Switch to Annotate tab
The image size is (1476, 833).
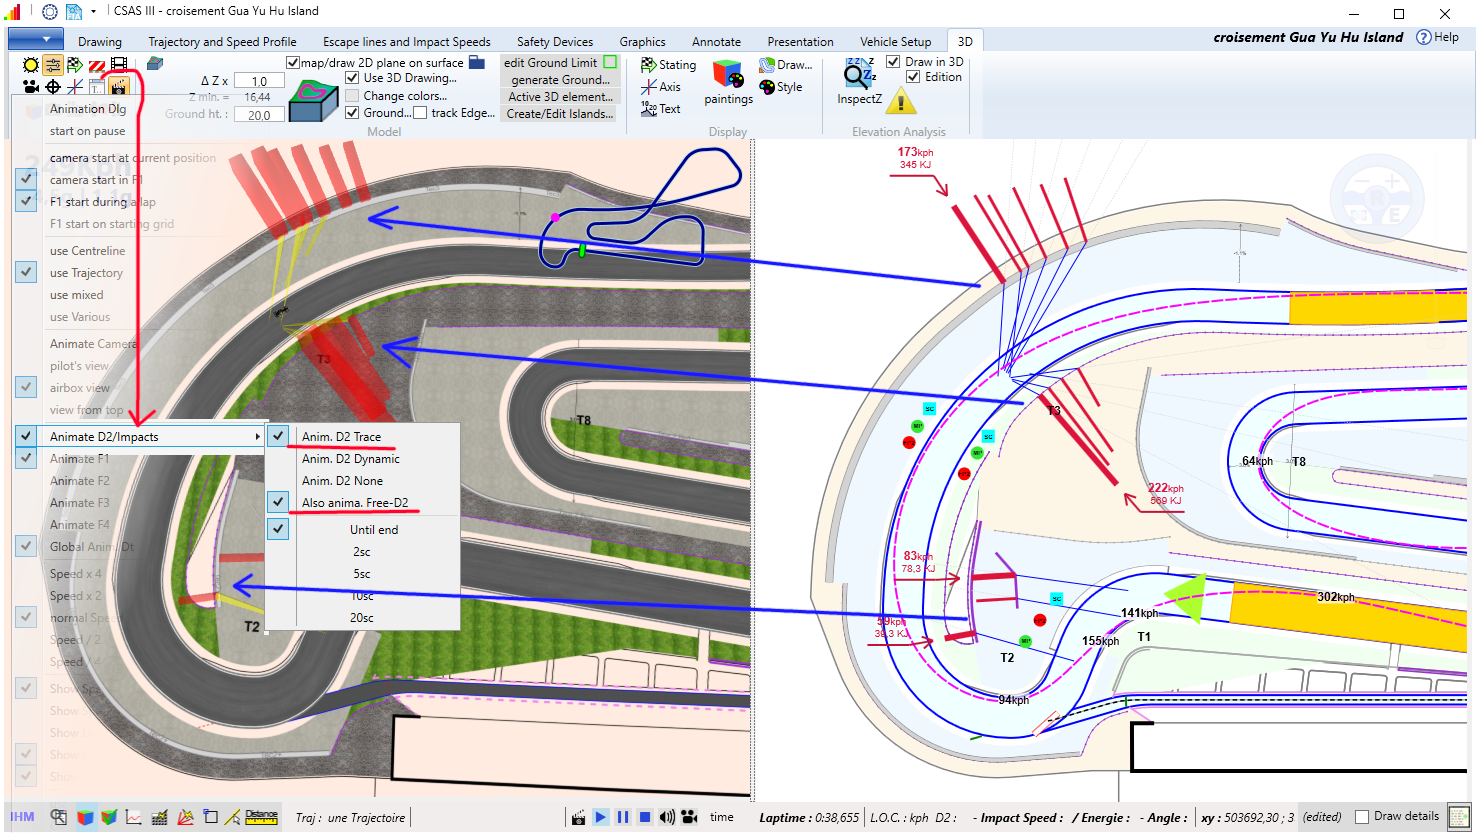pos(716,42)
